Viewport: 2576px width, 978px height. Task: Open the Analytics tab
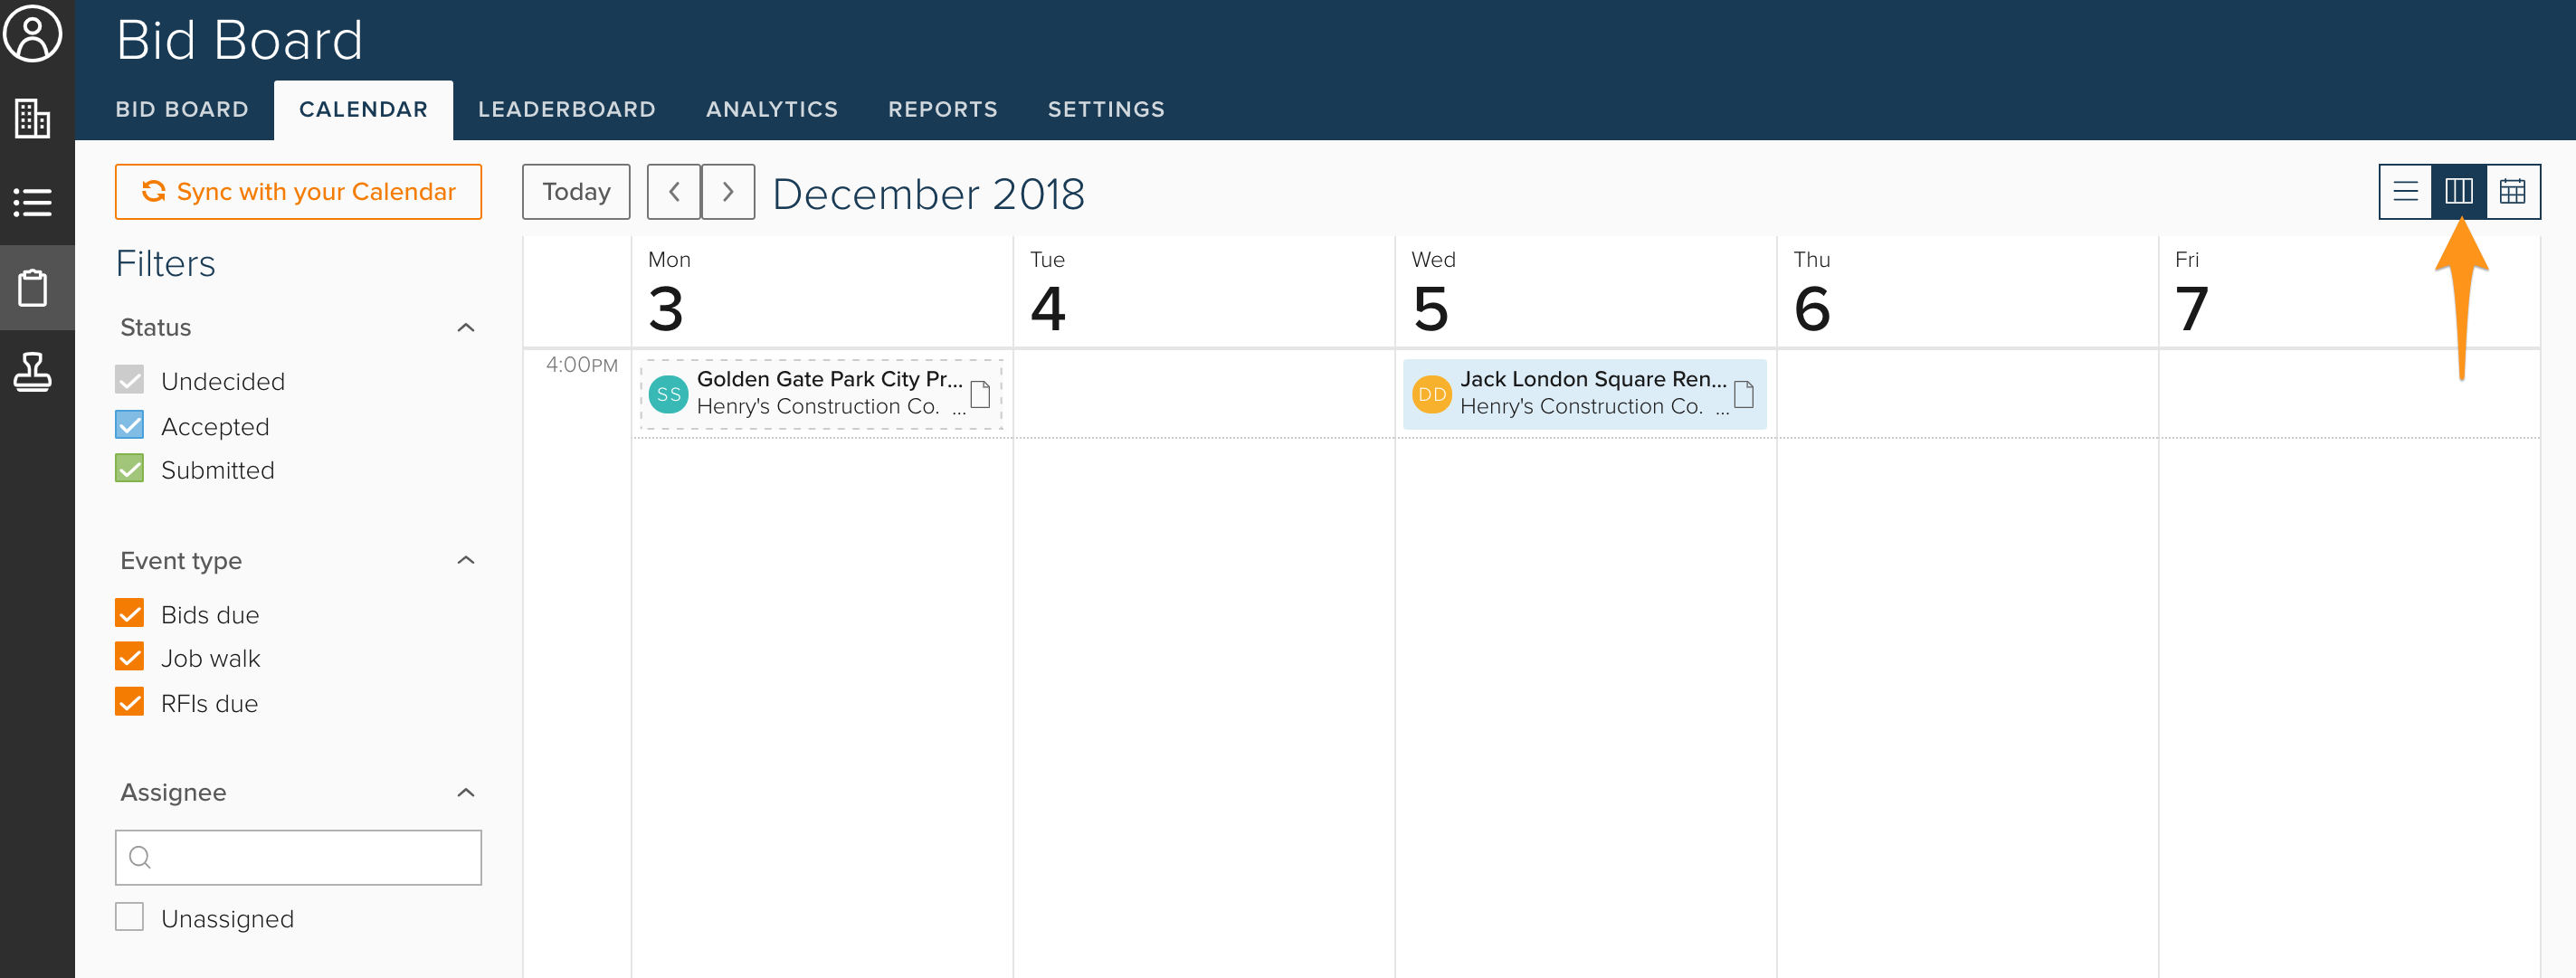[x=771, y=109]
